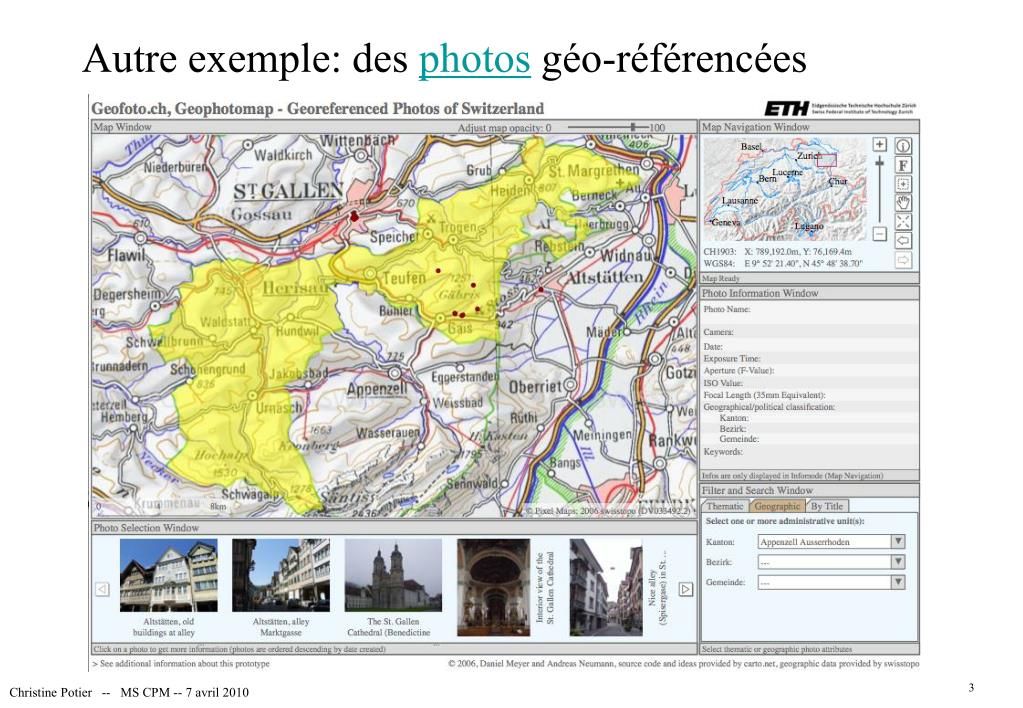This screenshot has height=708, width=1023.
Task: Click the vertical zoom level slider handle
Action: point(879,162)
